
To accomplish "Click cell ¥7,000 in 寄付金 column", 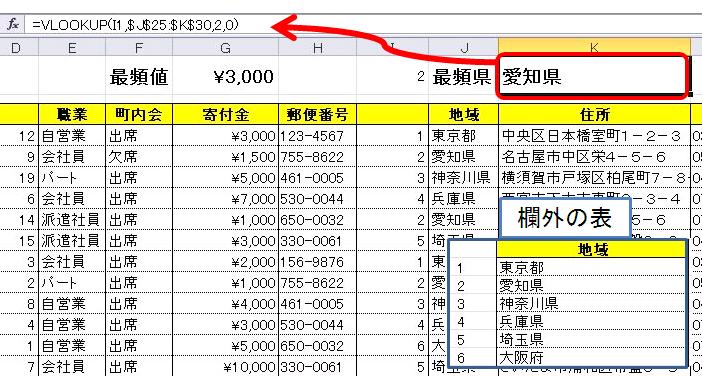I will pos(226,198).
